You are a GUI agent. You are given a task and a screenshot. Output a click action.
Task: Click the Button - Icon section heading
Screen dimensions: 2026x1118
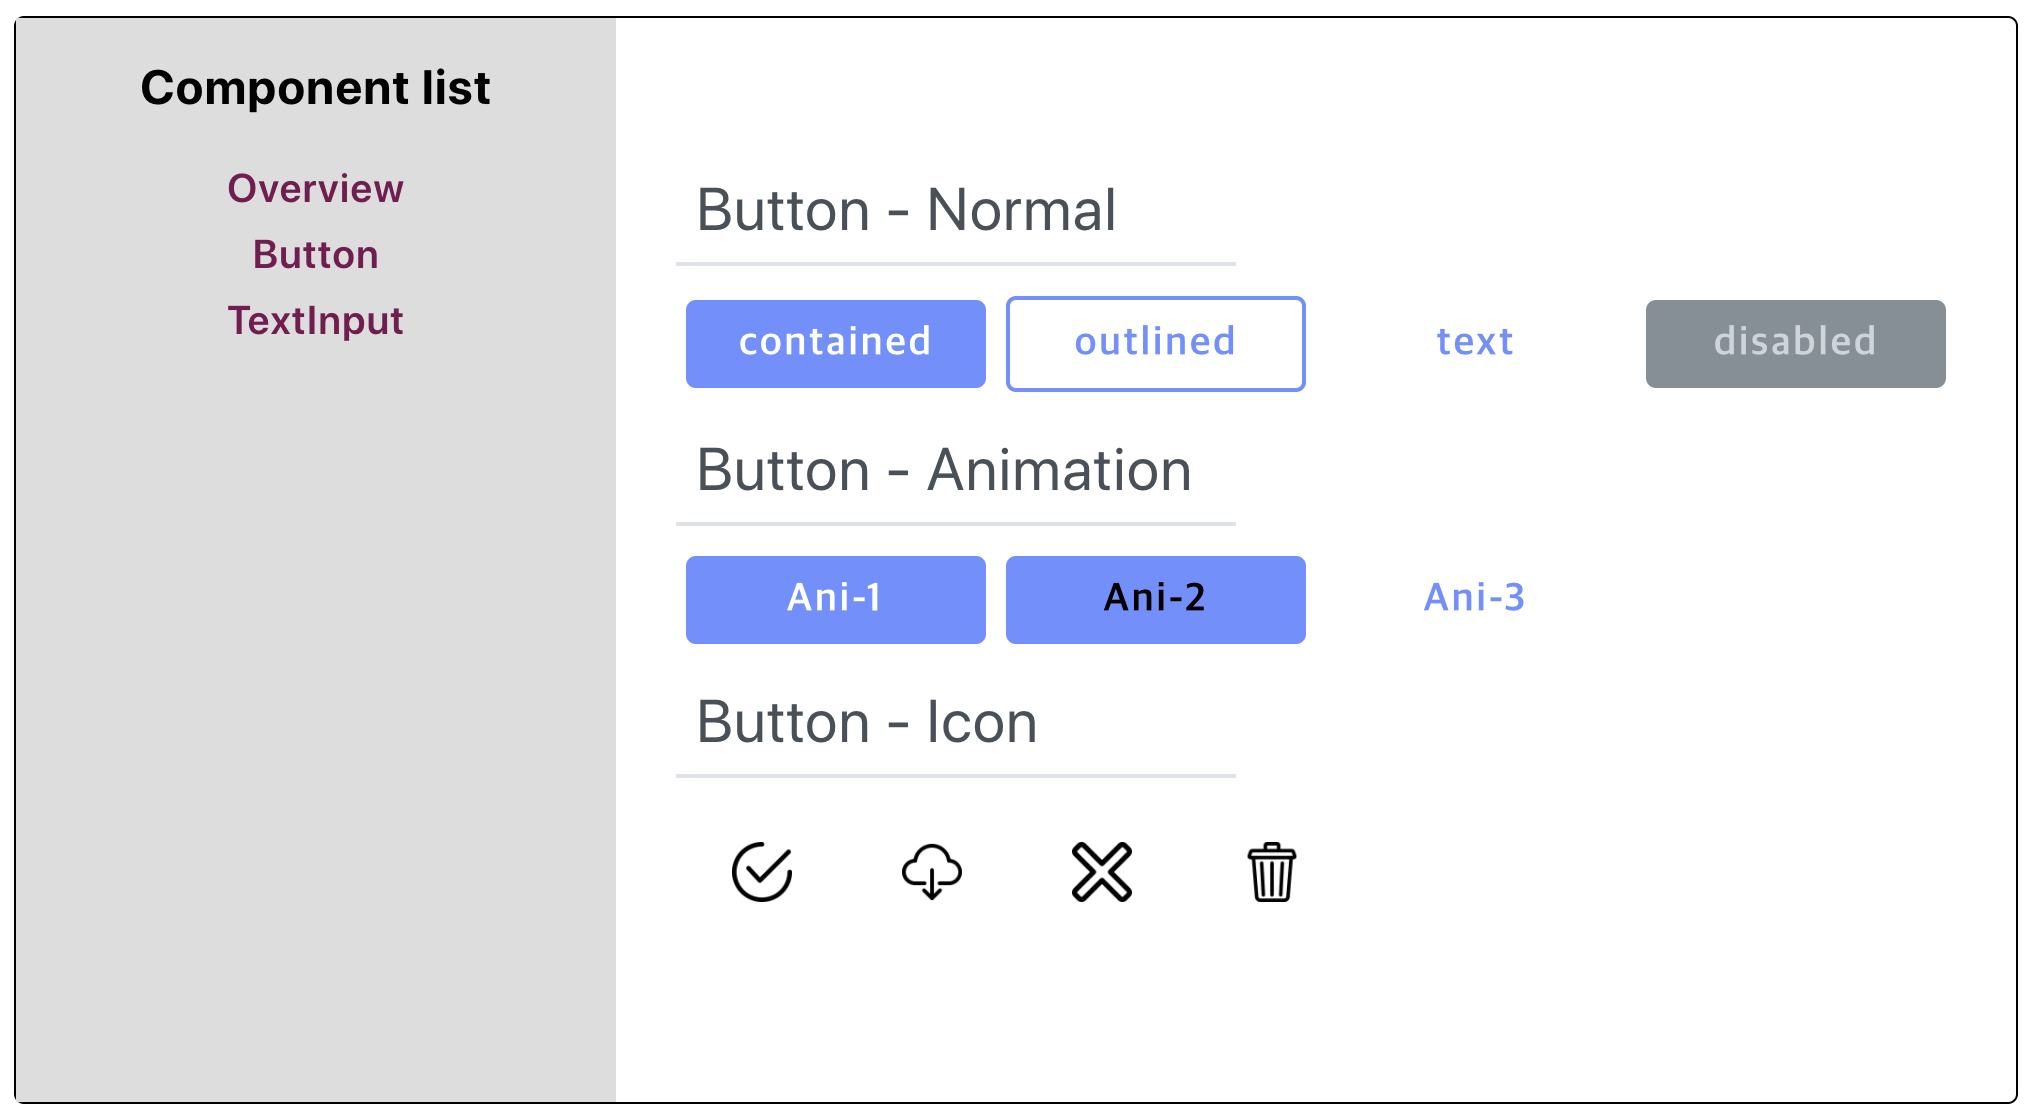[x=867, y=723]
